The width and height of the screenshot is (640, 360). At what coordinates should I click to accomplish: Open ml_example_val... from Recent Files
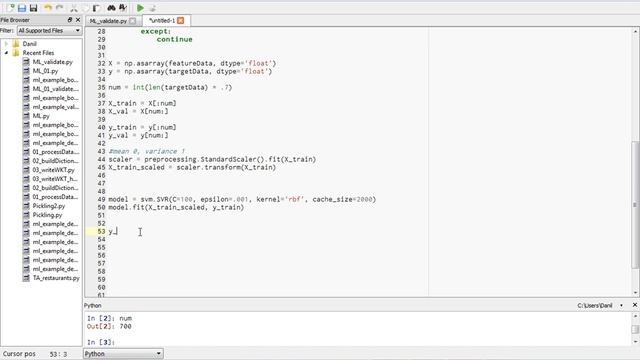pyautogui.click(x=56, y=107)
